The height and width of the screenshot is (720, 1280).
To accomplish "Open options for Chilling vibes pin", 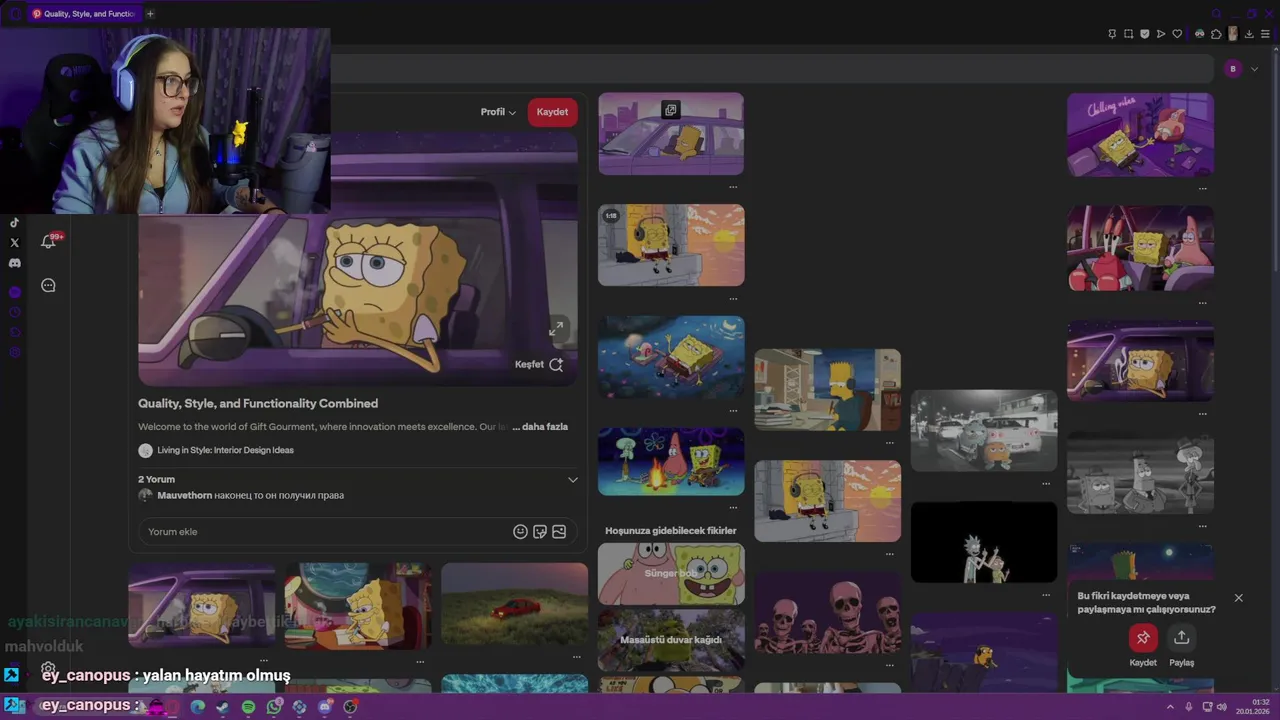I will click(x=1203, y=188).
